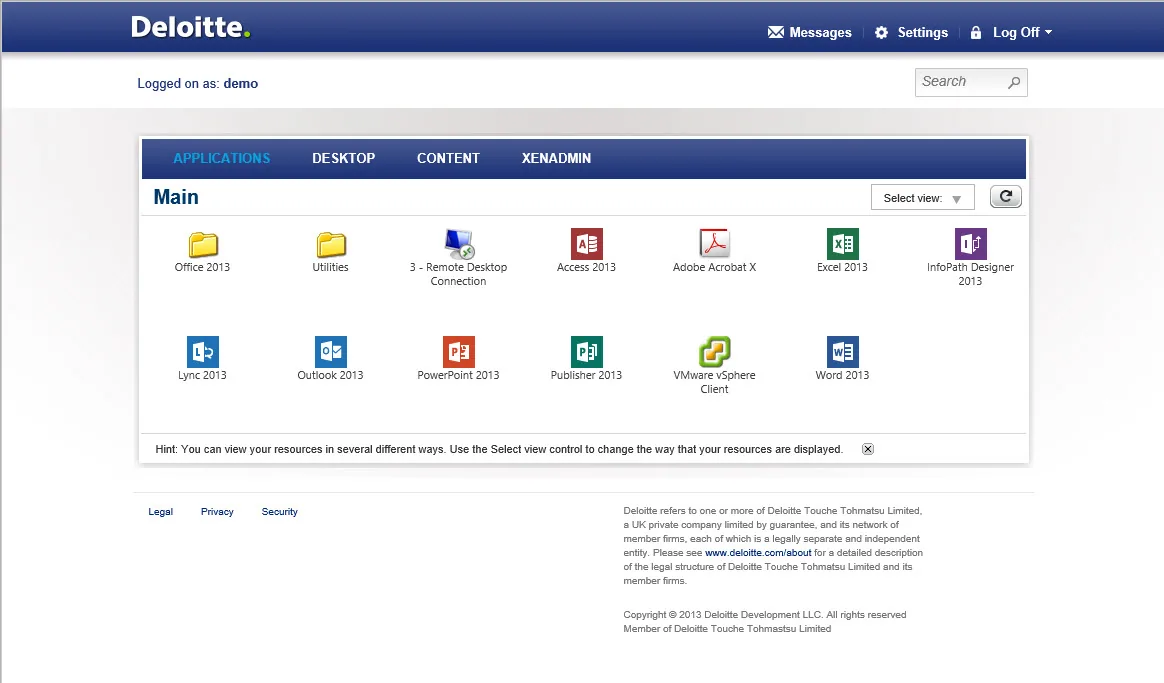This screenshot has width=1164, height=683.
Task: Launch the InfoPath Designer 2013 icon
Action: coord(970,244)
